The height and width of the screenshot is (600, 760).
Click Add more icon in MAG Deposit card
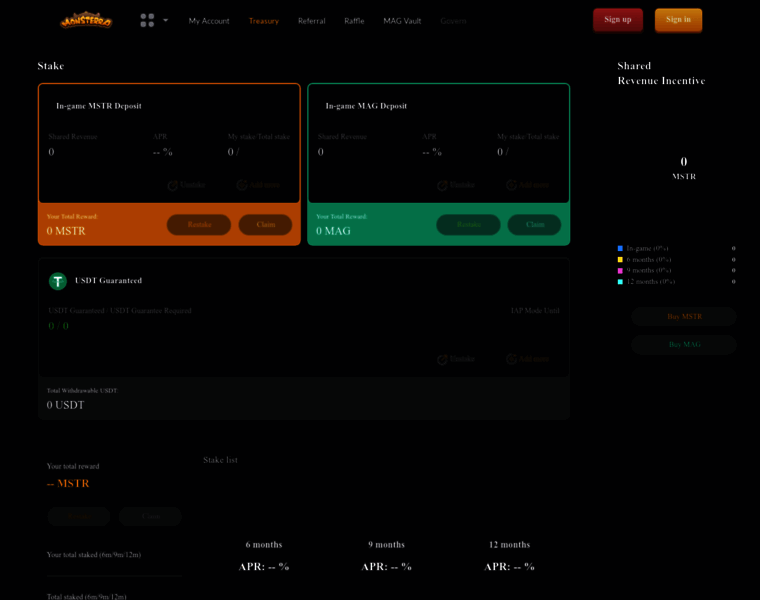coord(511,185)
